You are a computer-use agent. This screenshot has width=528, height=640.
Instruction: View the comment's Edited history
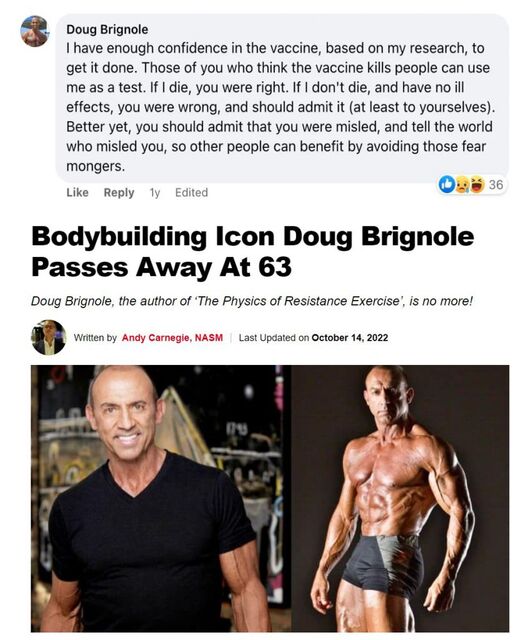pos(191,192)
